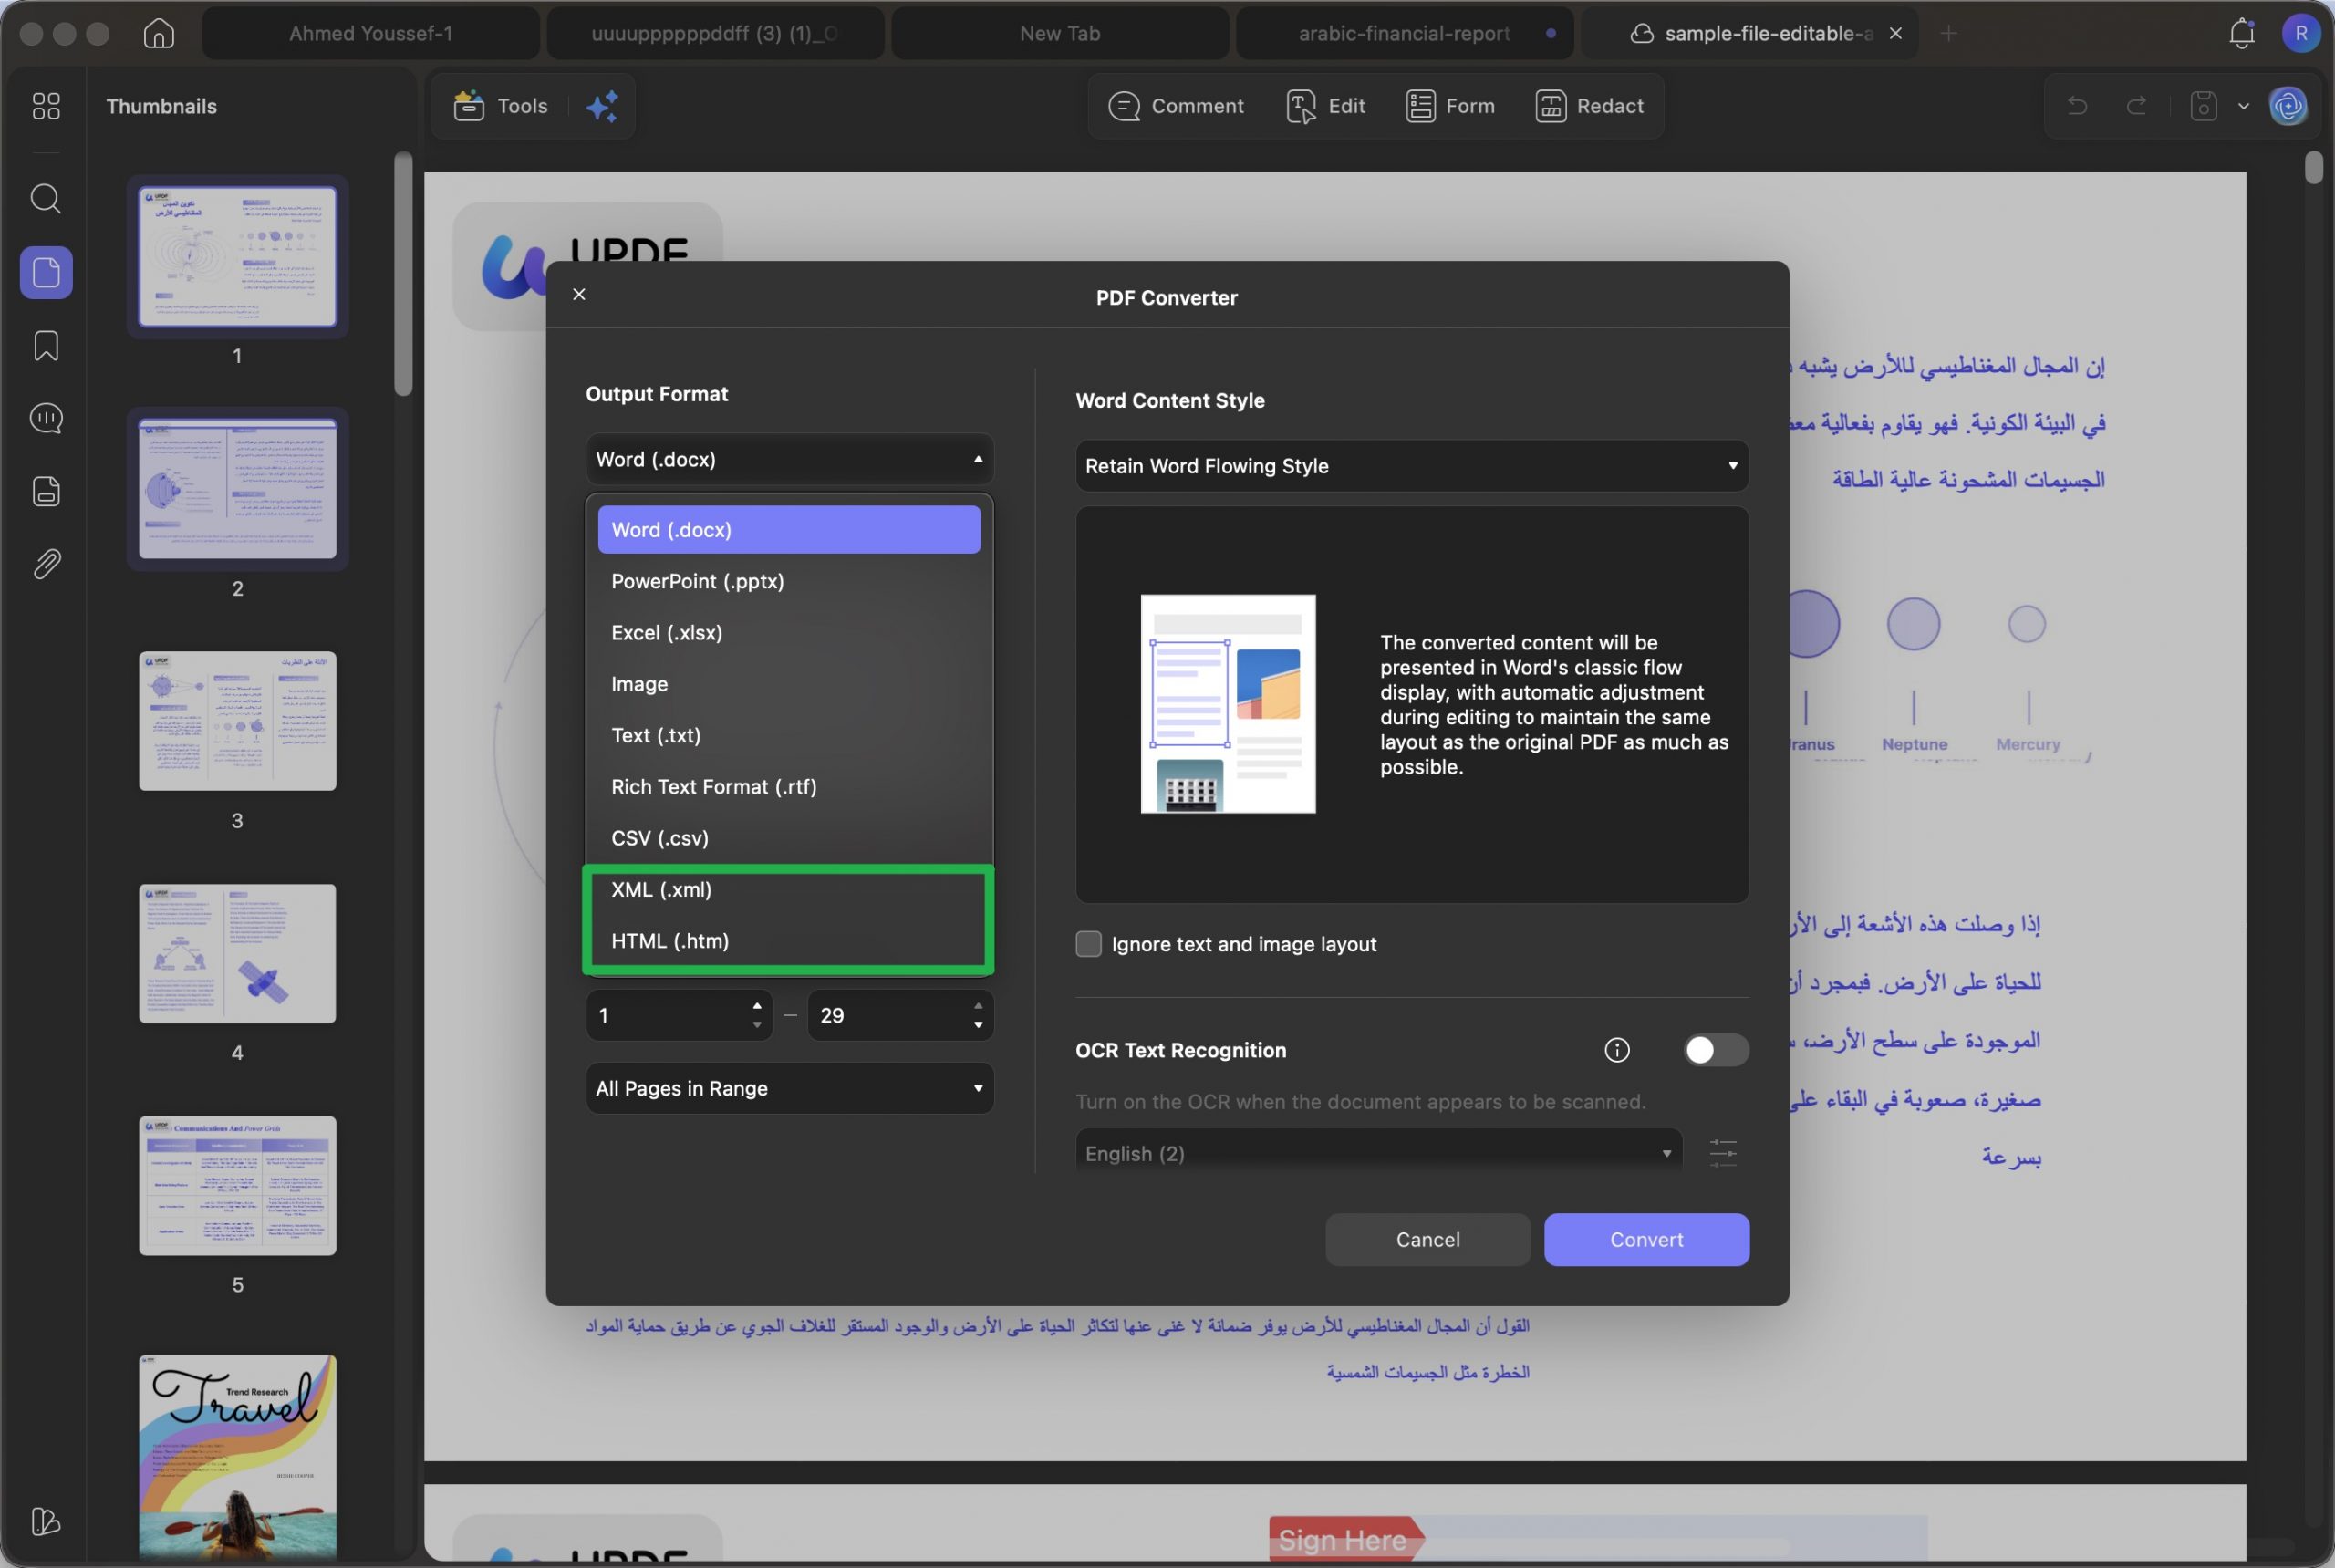Open the search tool in sidebar

(46, 198)
